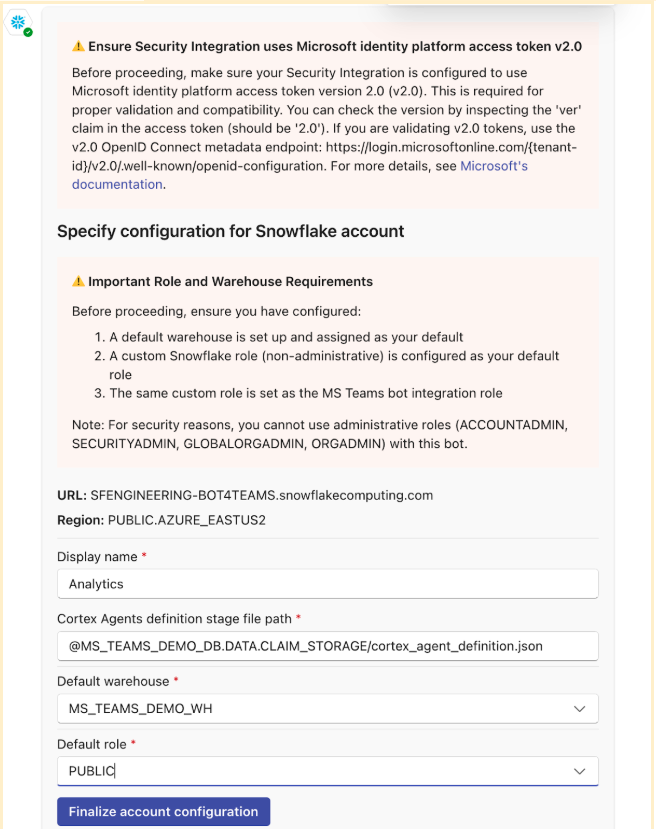The width and height of the screenshot is (656, 829).
Task: Focus the Cortex Agents definition stage file path field
Action: click(328, 646)
